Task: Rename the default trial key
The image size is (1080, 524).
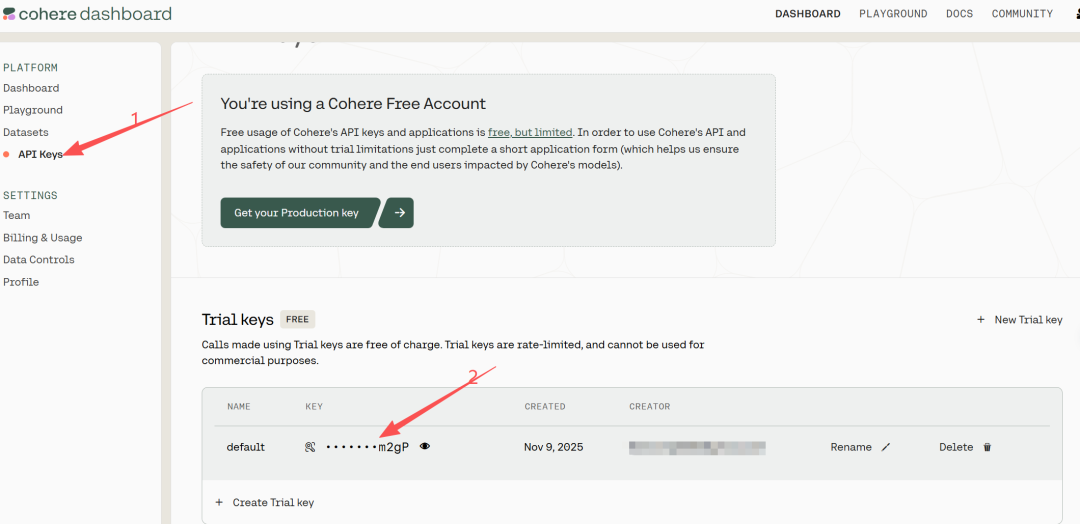Action: pyautogui.click(x=851, y=447)
